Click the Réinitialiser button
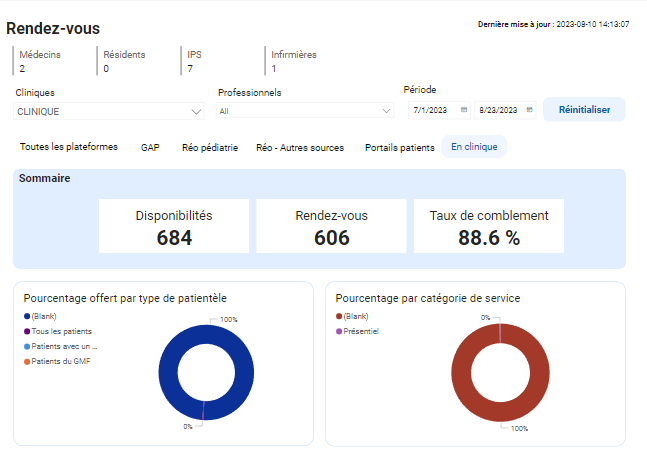Viewport: 647px width, 456px height. click(584, 110)
